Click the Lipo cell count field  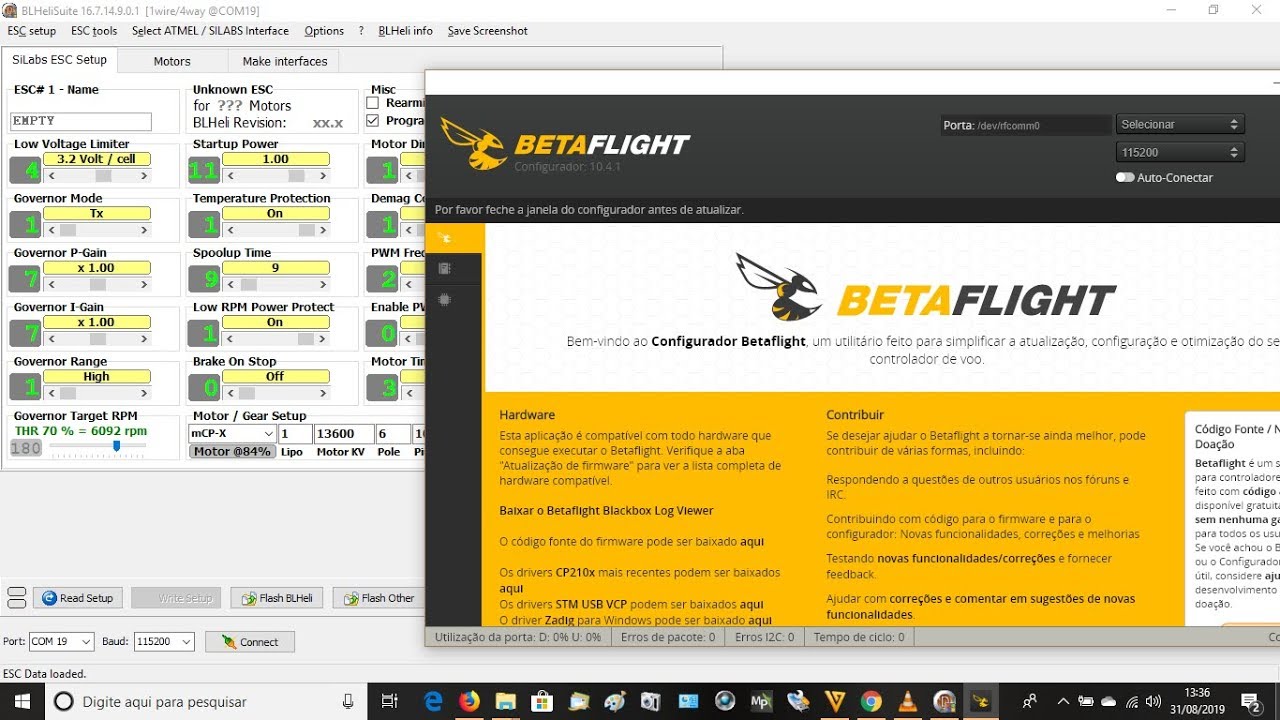coord(295,433)
